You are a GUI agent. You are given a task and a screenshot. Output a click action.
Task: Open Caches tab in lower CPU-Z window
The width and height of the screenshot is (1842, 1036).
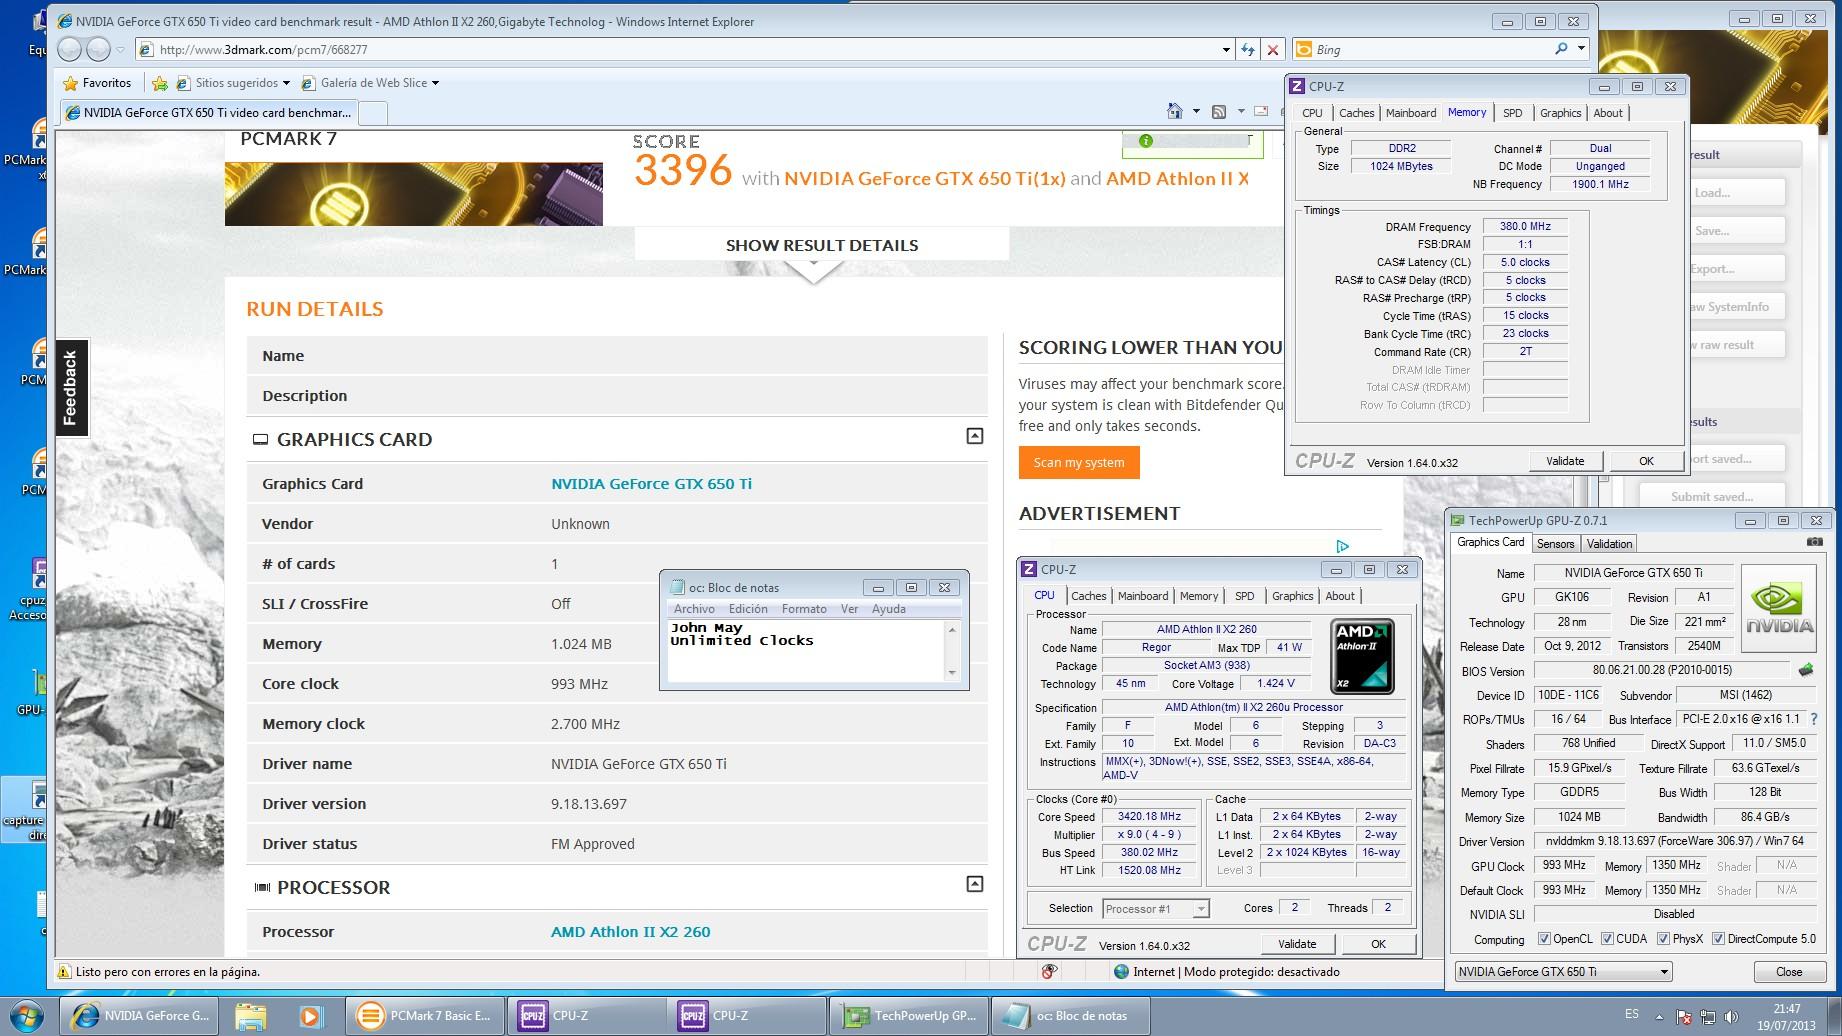(1088, 596)
